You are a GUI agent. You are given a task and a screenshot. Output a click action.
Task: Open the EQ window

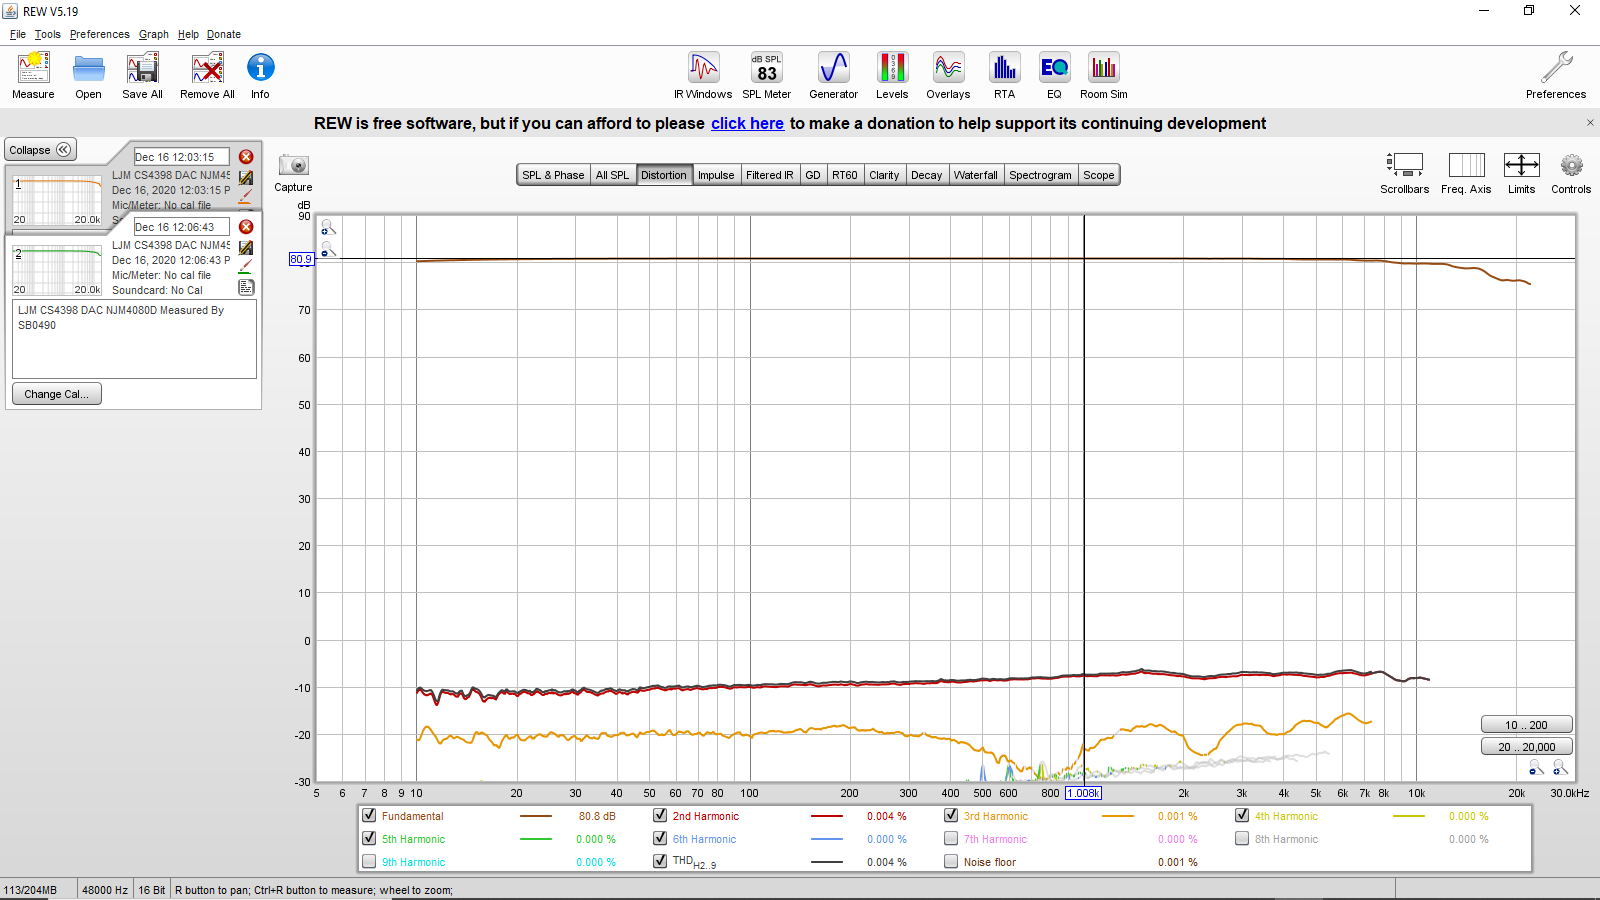[1054, 76]
